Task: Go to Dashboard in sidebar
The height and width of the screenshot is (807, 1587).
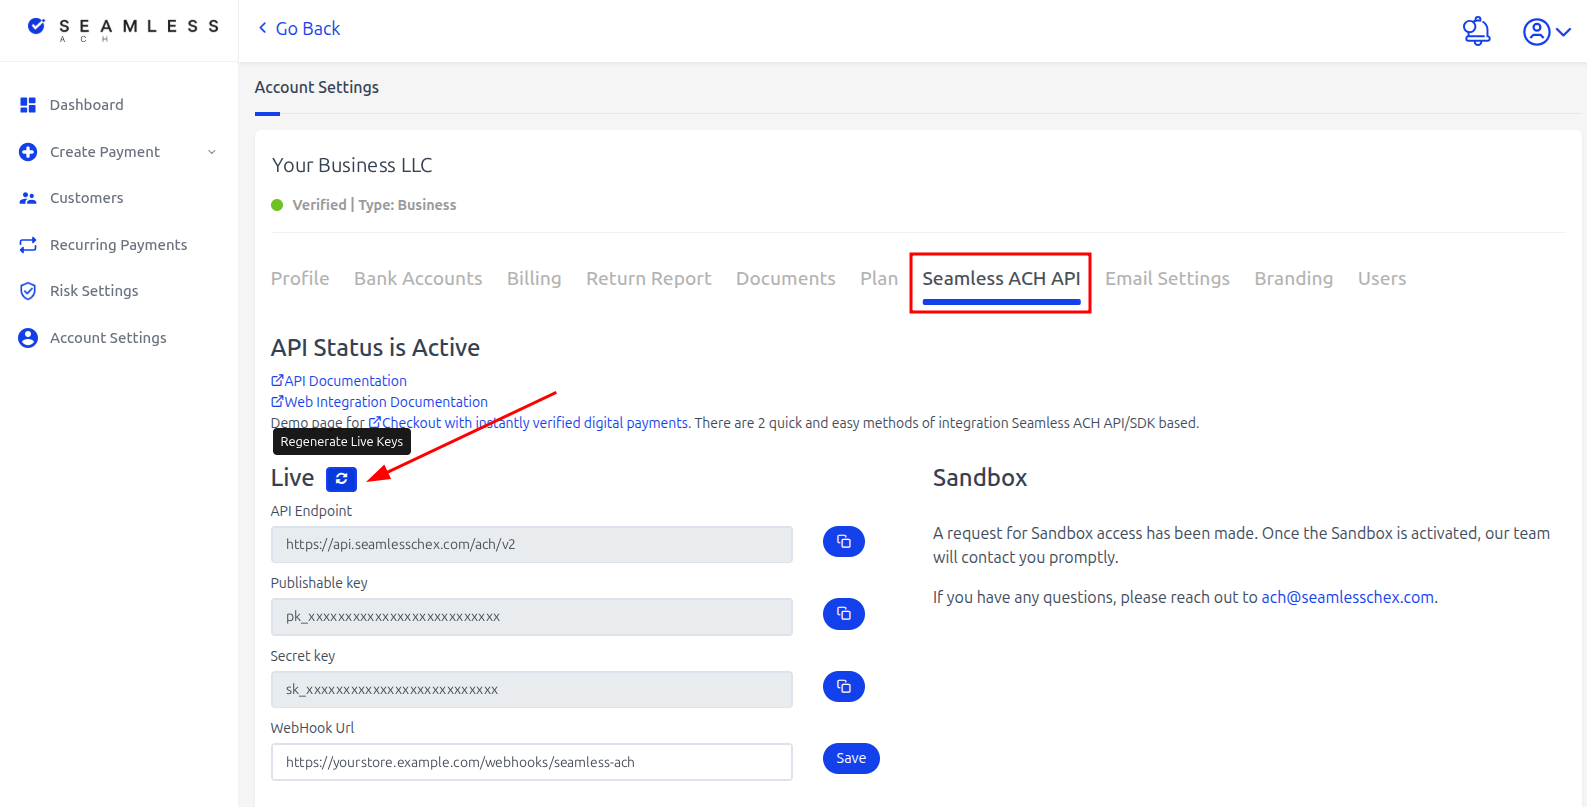Action: pyautogui.click(x=87, y=105)
